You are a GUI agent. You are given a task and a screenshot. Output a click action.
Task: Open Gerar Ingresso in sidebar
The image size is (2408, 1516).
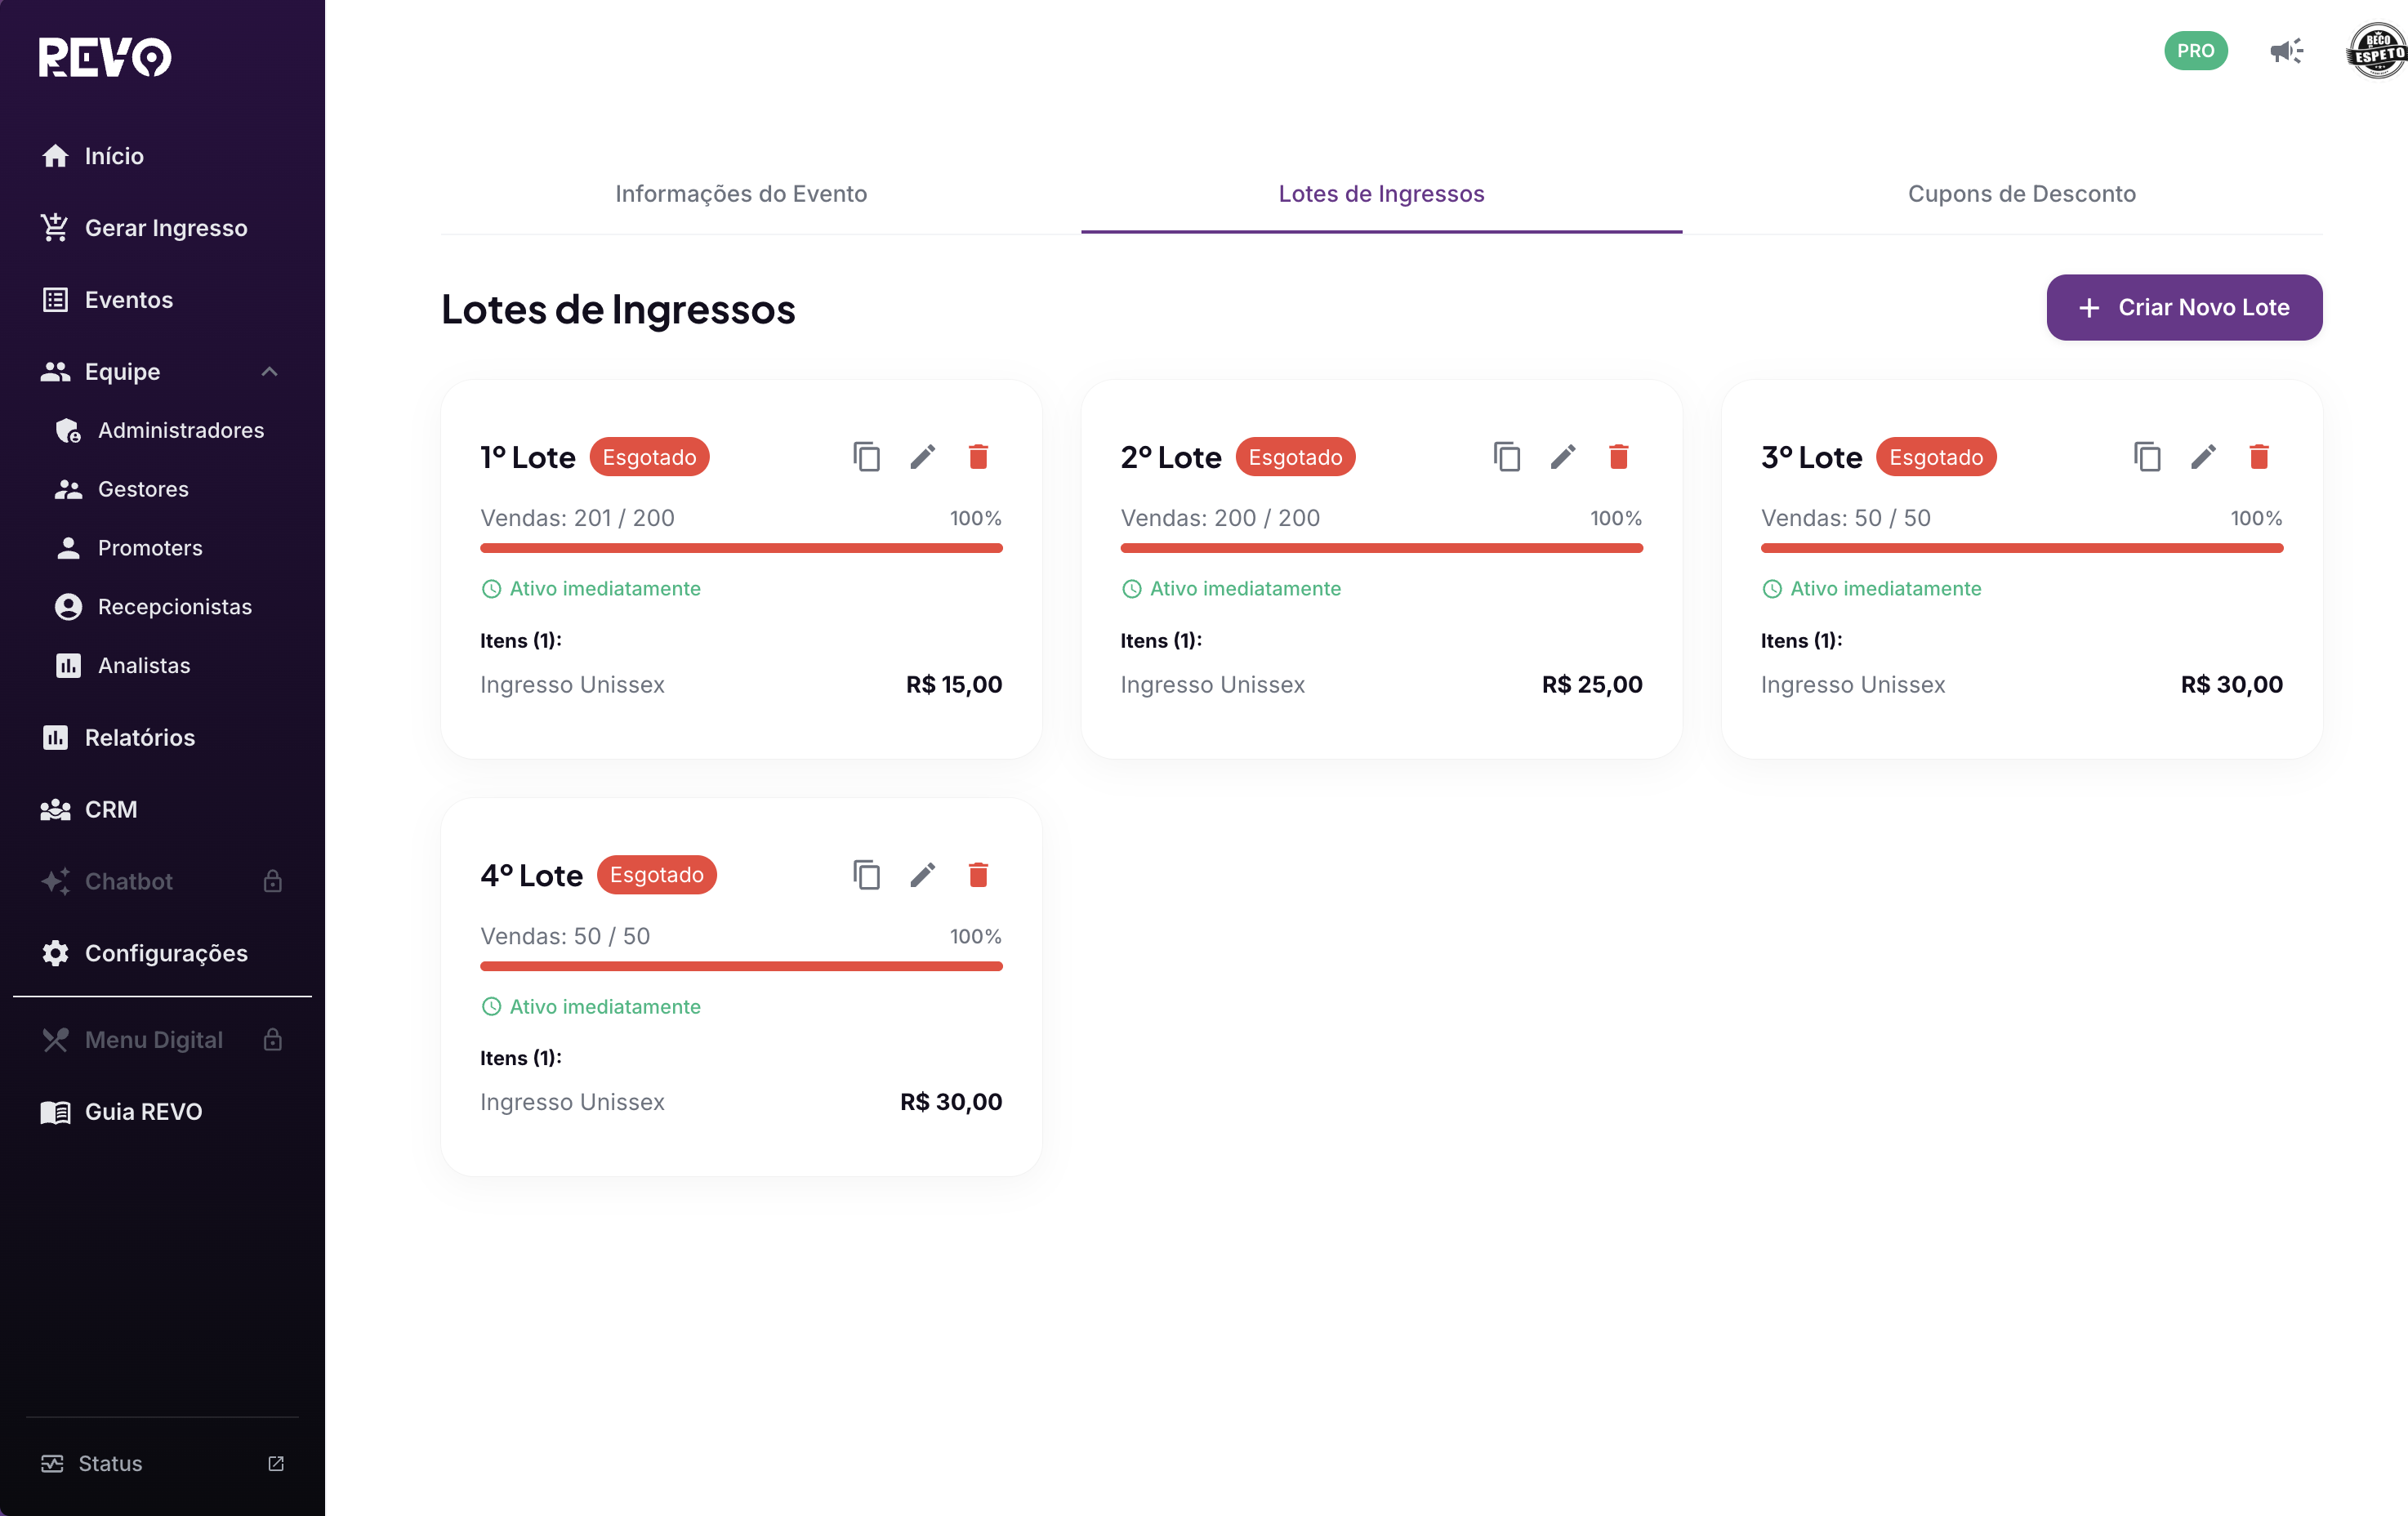pyautogui.click(x=162, y=228)
